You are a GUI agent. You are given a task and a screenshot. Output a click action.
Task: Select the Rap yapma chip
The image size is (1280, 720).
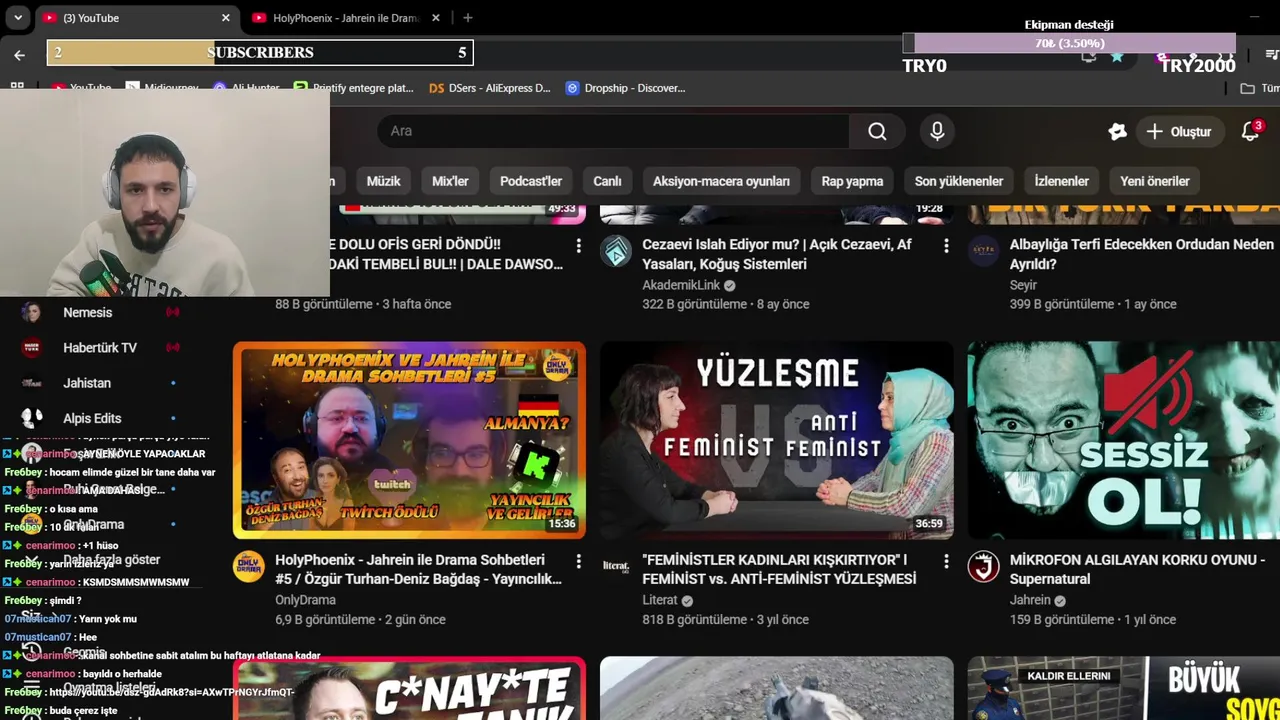852,181
